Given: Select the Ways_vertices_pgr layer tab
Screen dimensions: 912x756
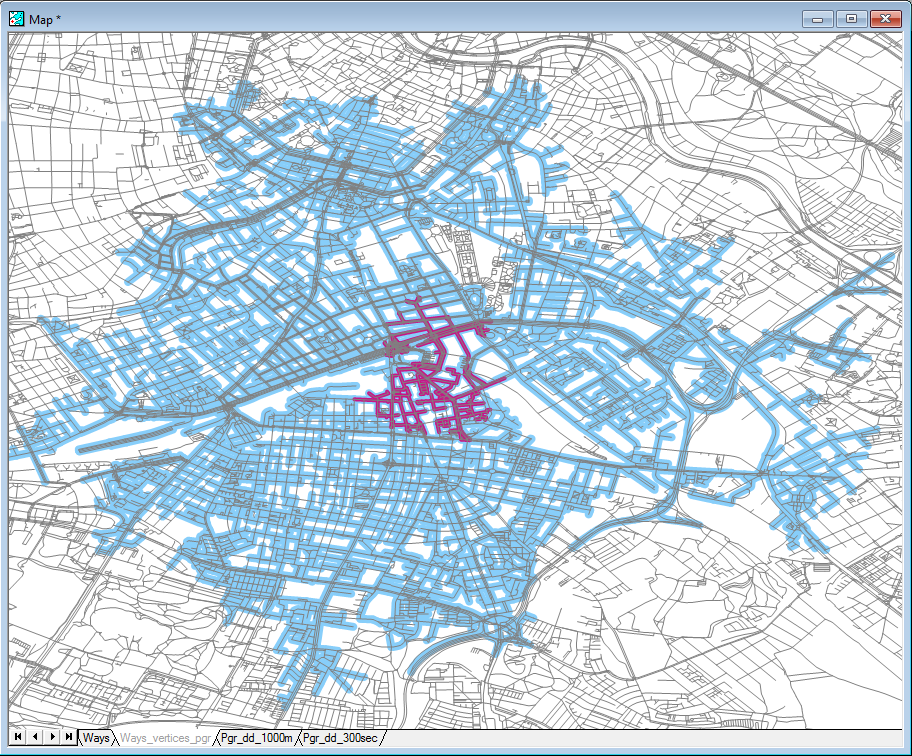Looking at the screenshot, I should click(x=165, y=738).
